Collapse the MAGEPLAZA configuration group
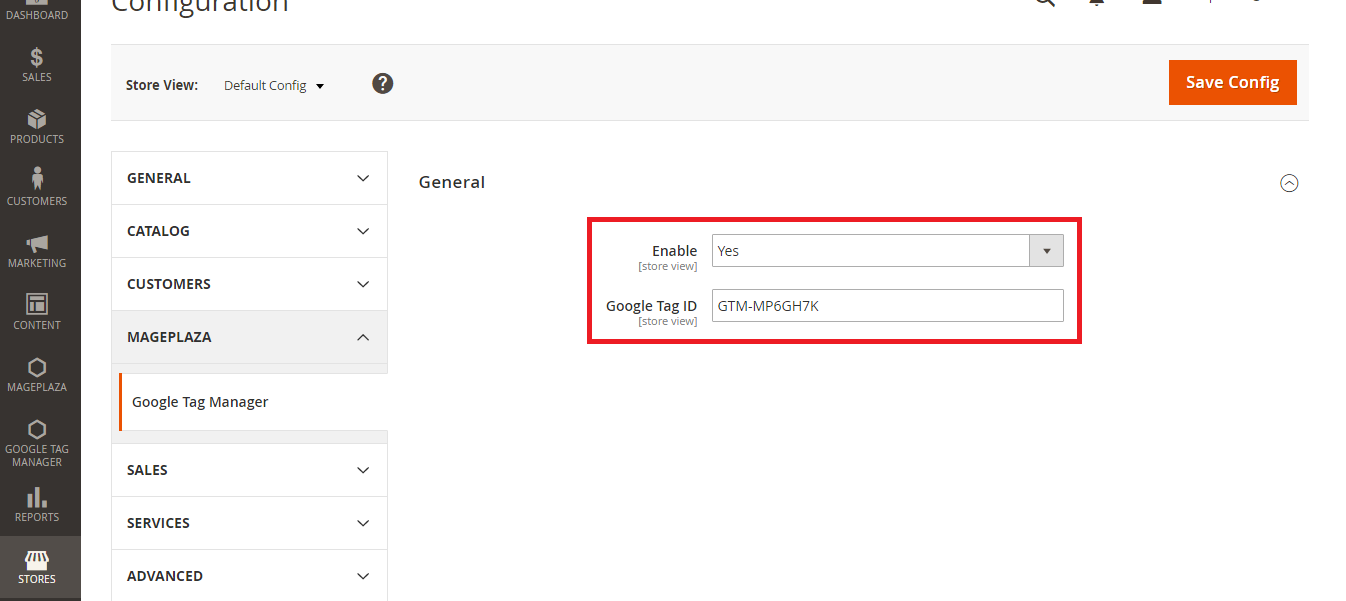 click(249, 337)
